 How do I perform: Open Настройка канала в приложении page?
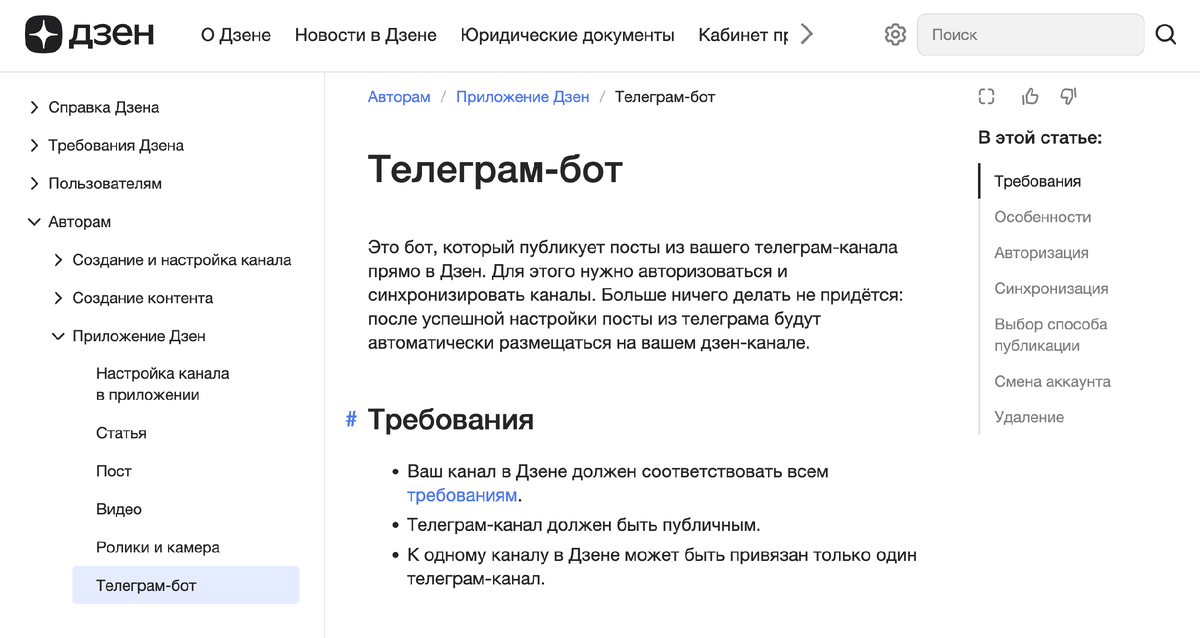coord(163,384)
